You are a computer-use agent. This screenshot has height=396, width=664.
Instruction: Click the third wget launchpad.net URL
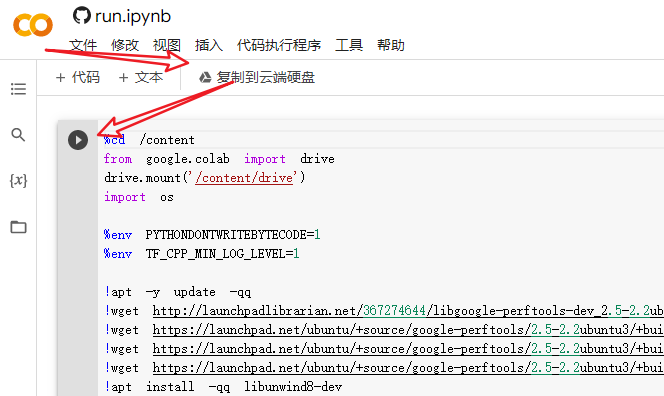point(408,349)
